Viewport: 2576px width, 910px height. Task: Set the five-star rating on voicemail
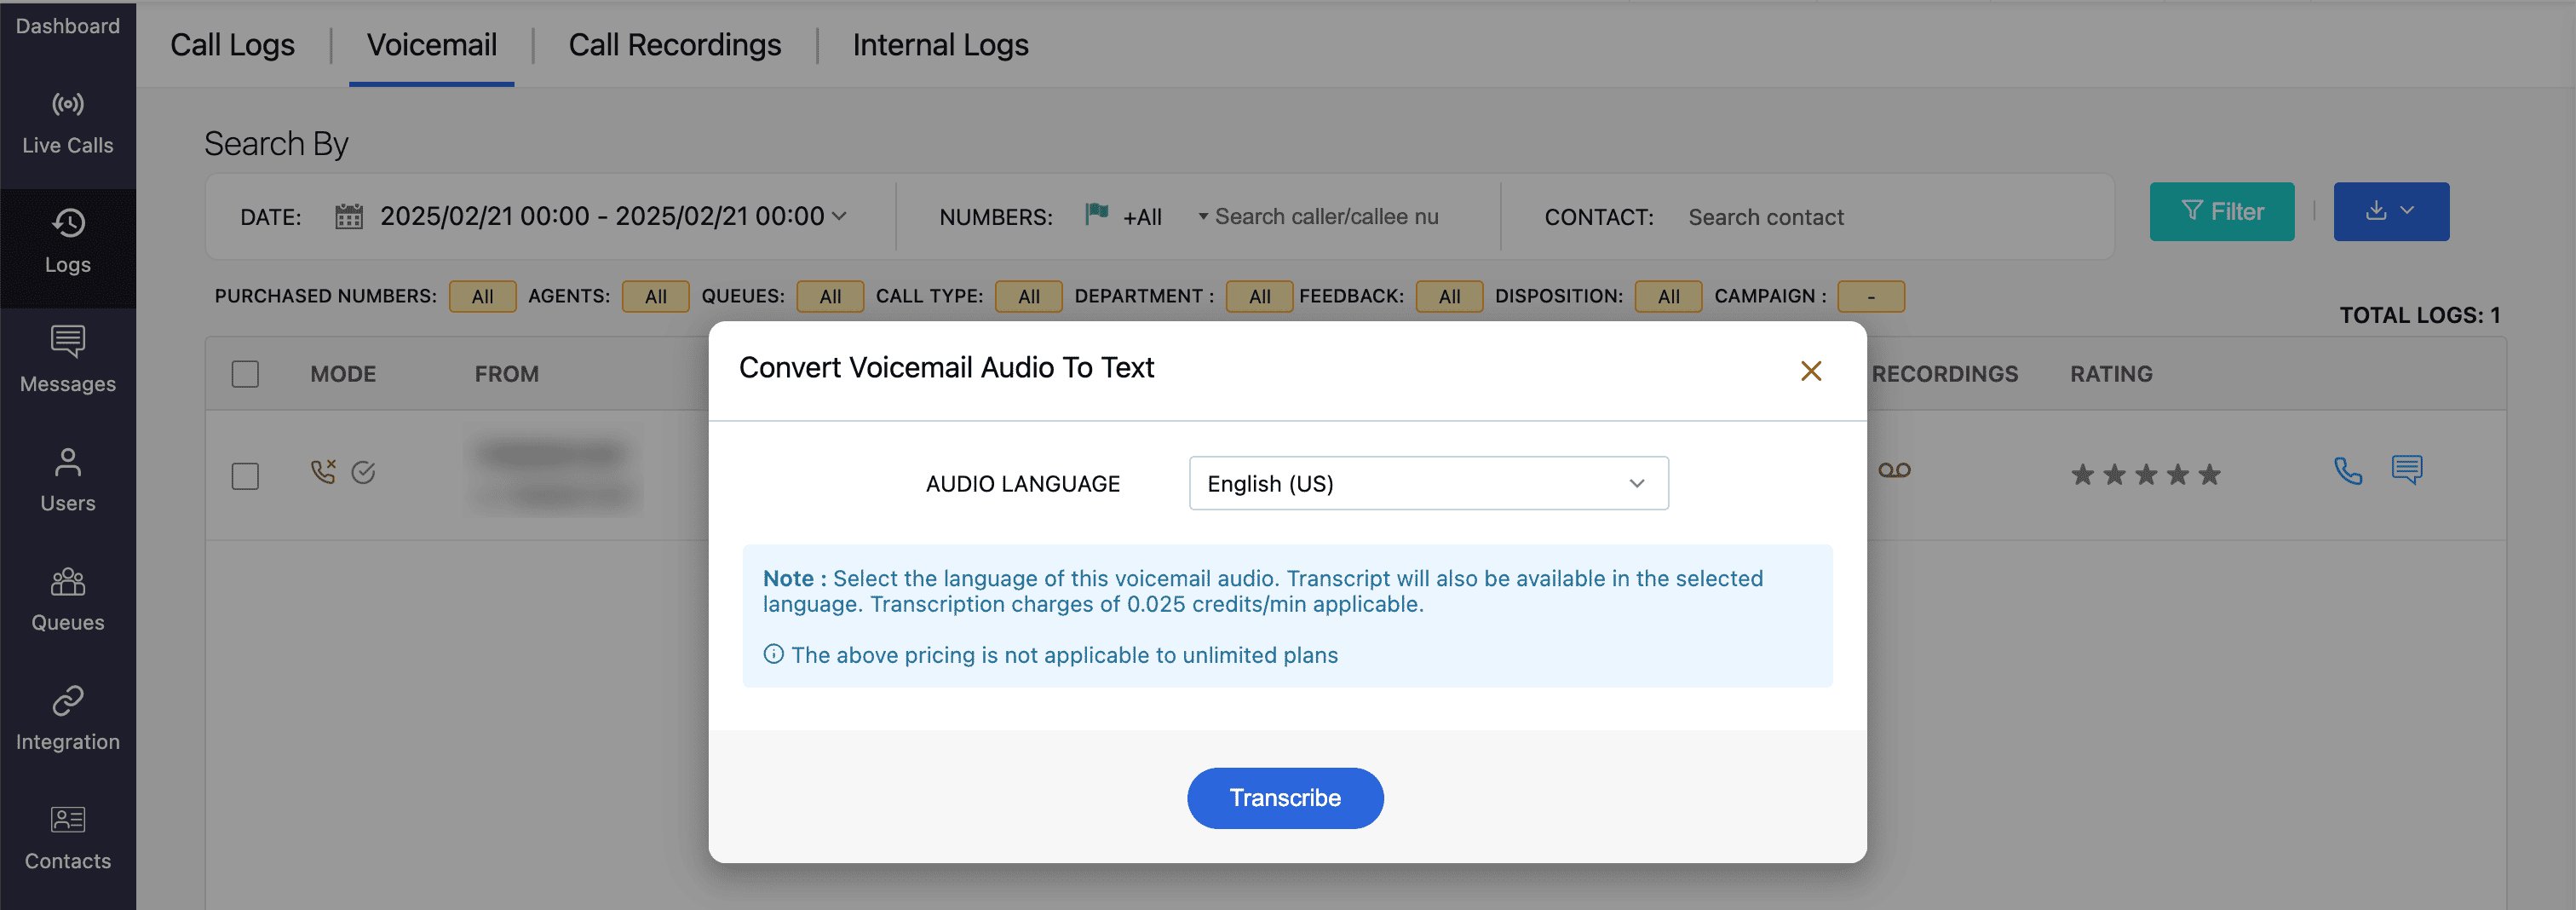pyautogui.click(x=2209, y=475)
